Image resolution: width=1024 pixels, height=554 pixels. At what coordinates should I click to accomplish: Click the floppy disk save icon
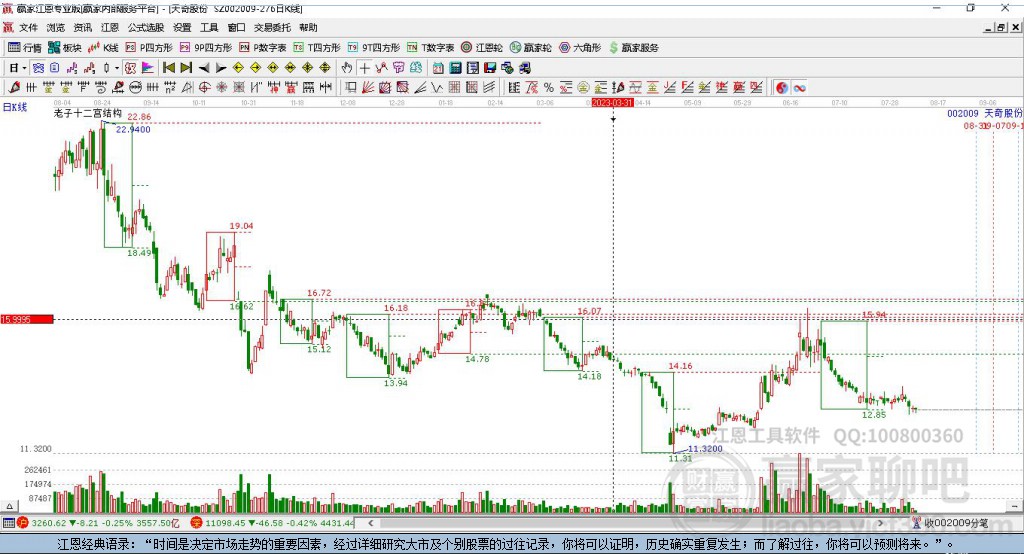pos(490,68)
